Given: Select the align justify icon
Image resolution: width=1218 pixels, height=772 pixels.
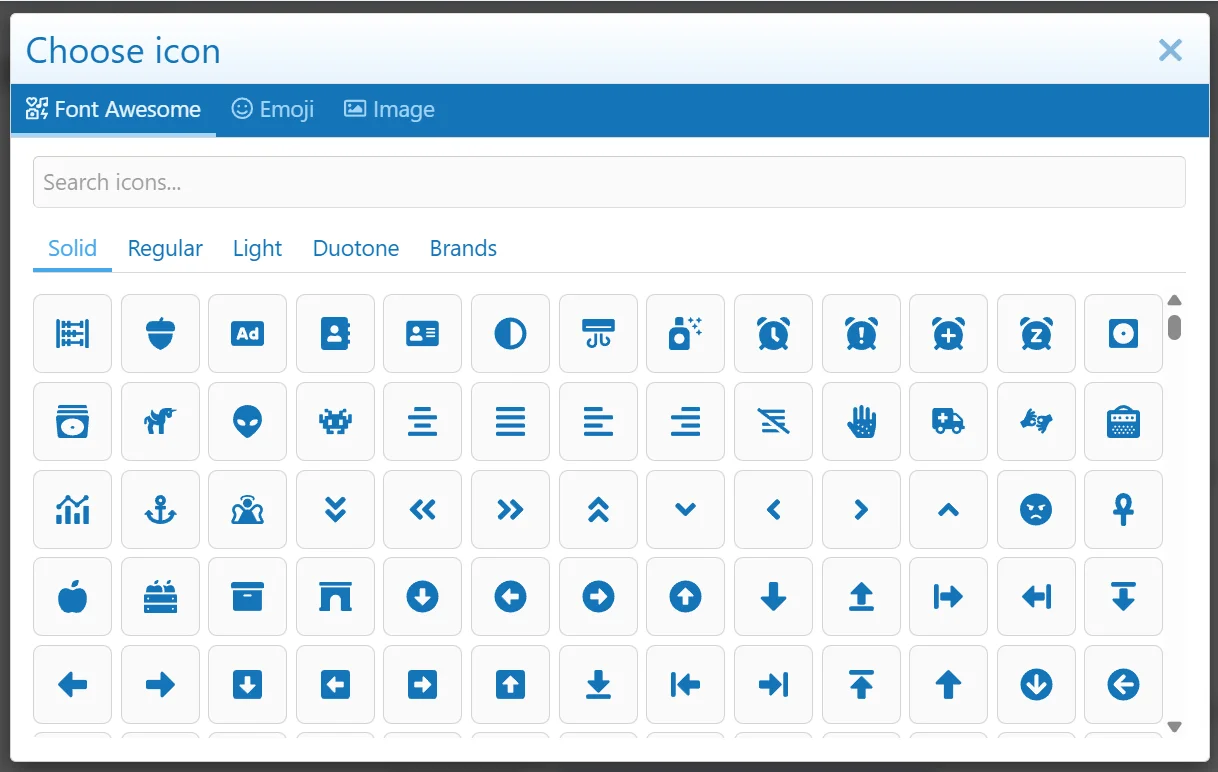Looking at the screenshot, I should tap(510, 421).
